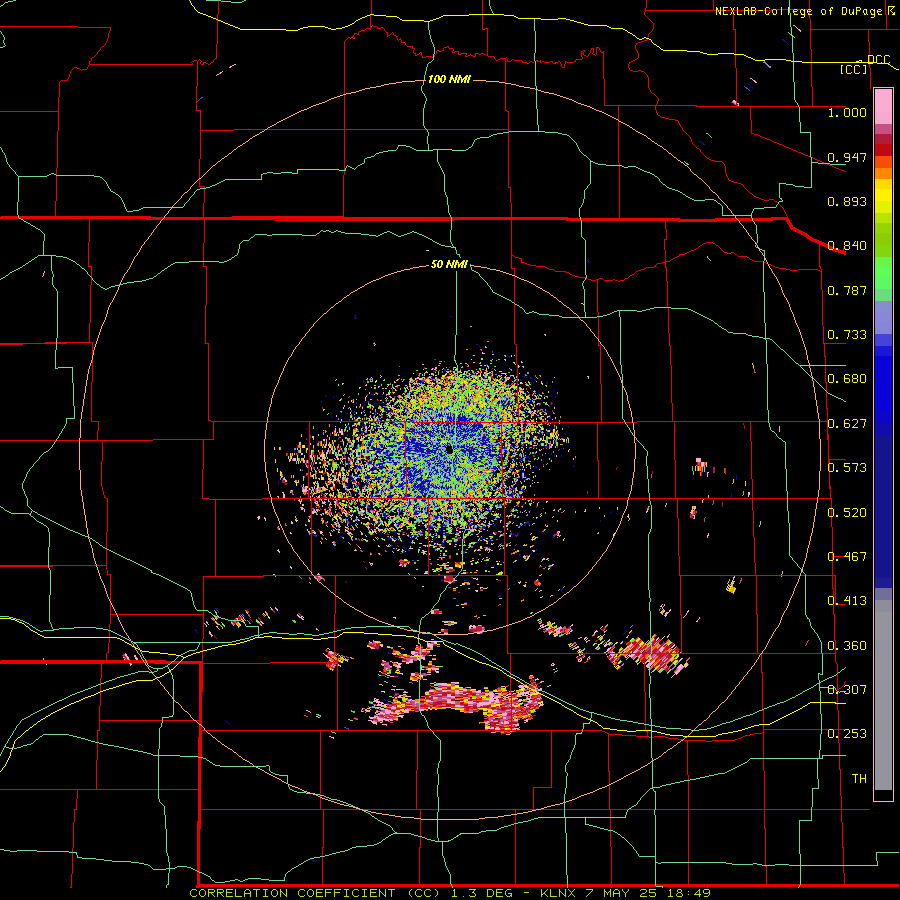This screenshot has height=900, width=900.
Task: Pick the gray swatch on the color bar
Action: click(883, 695)
